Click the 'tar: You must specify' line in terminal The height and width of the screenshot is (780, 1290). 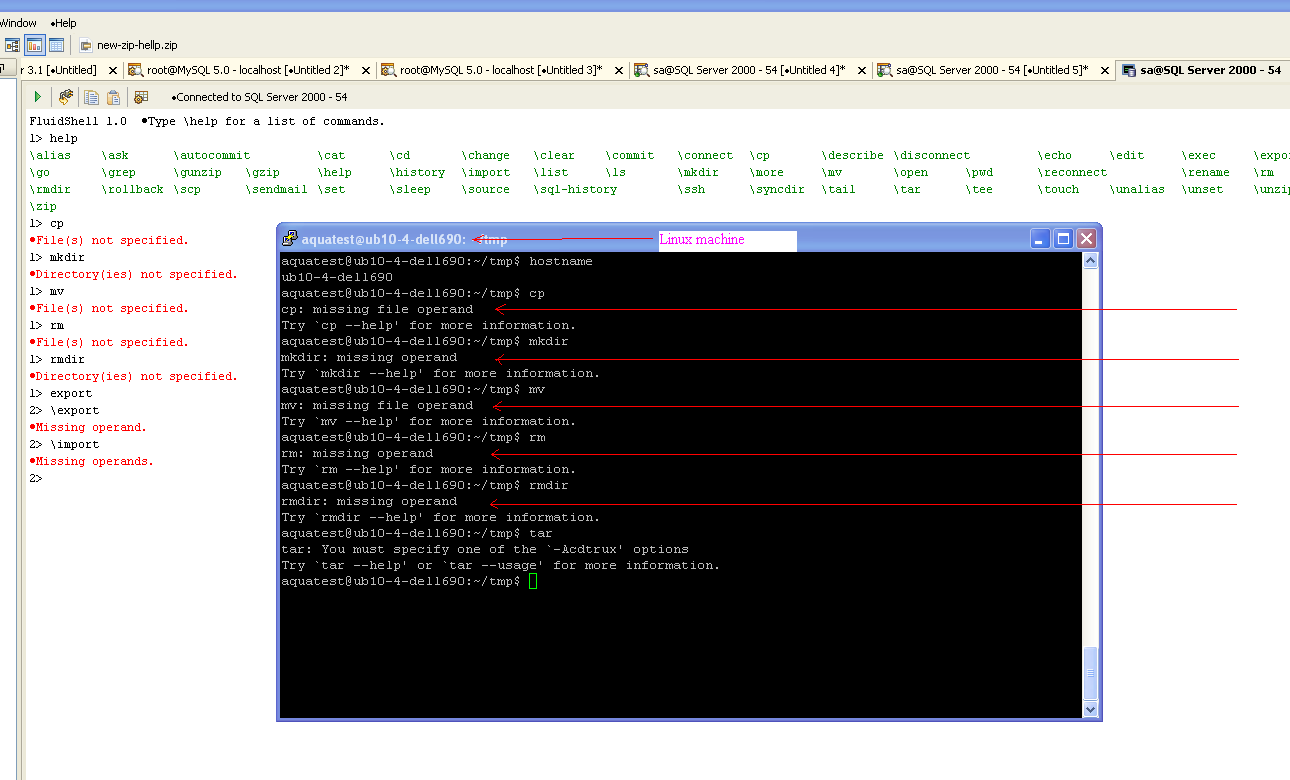tap(485, 549)
